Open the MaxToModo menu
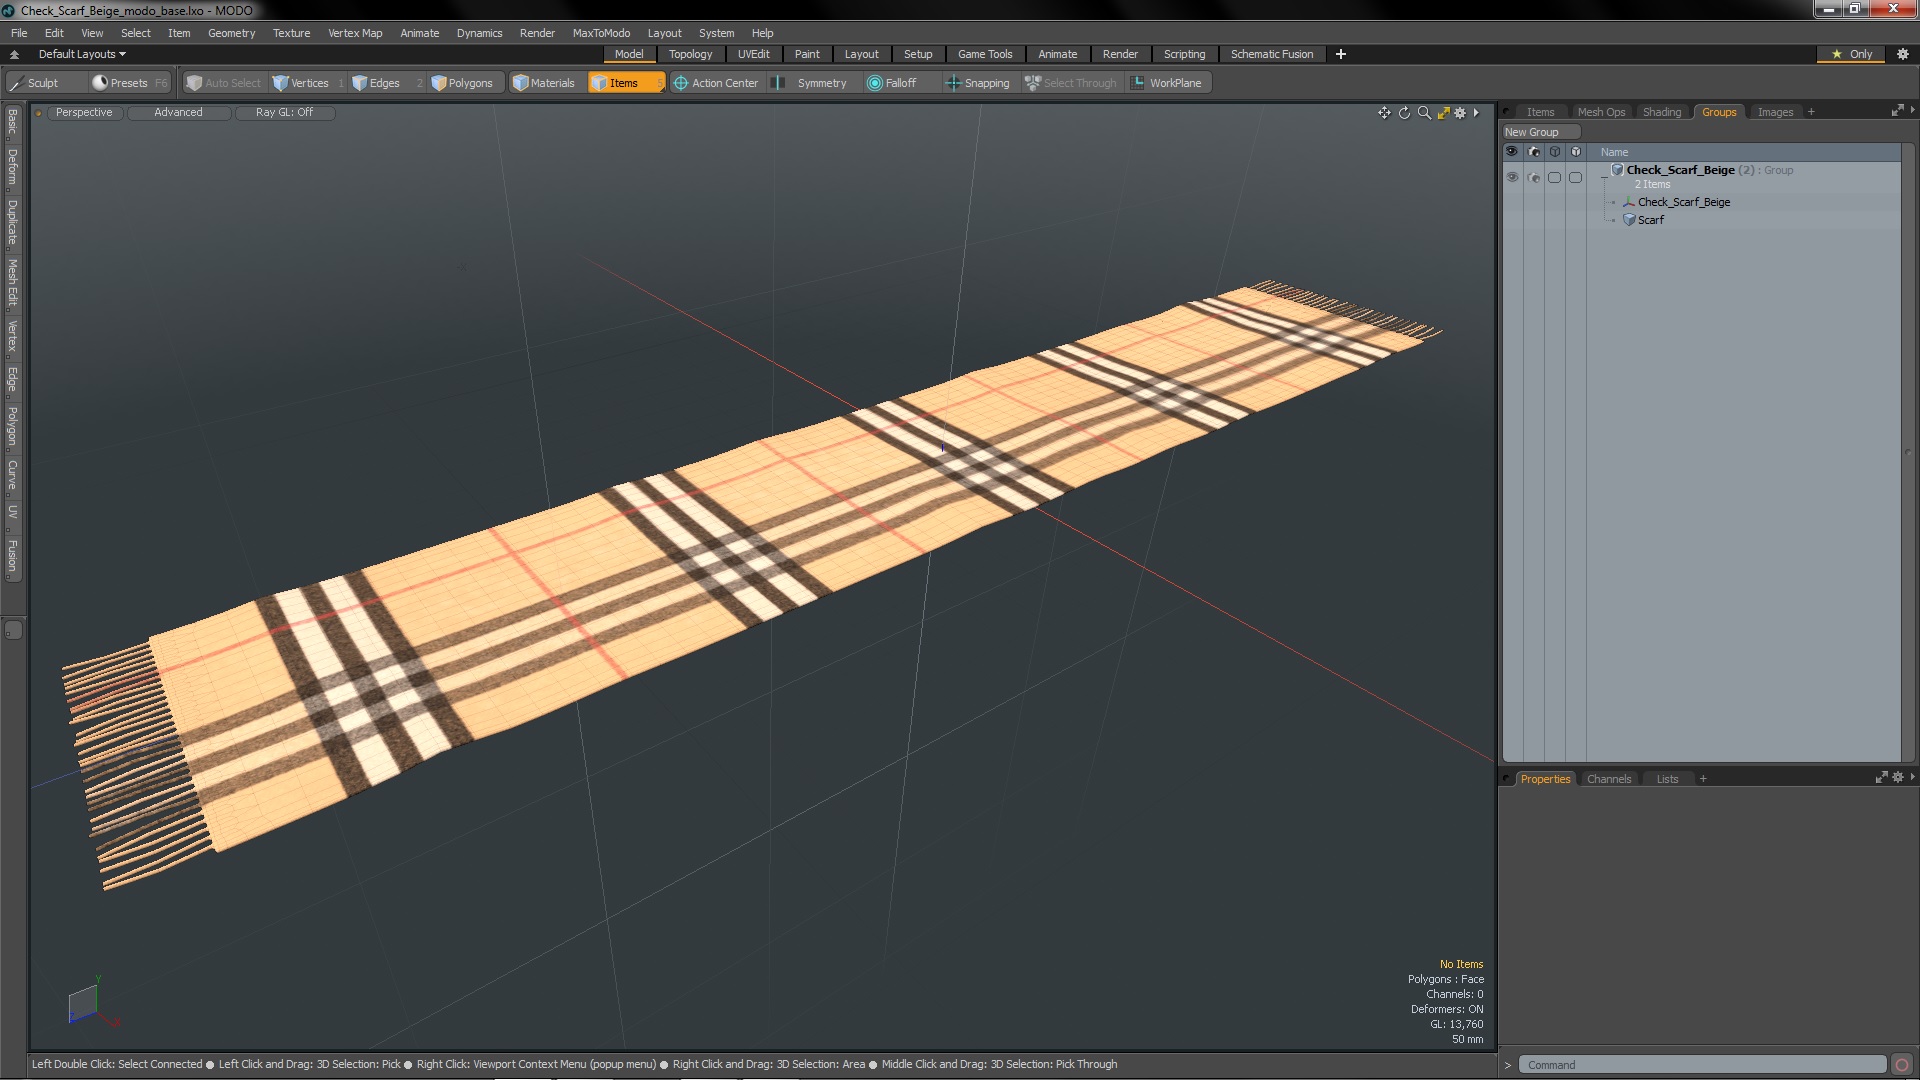Viewport: 1920px width, 1080px height. 601,33
